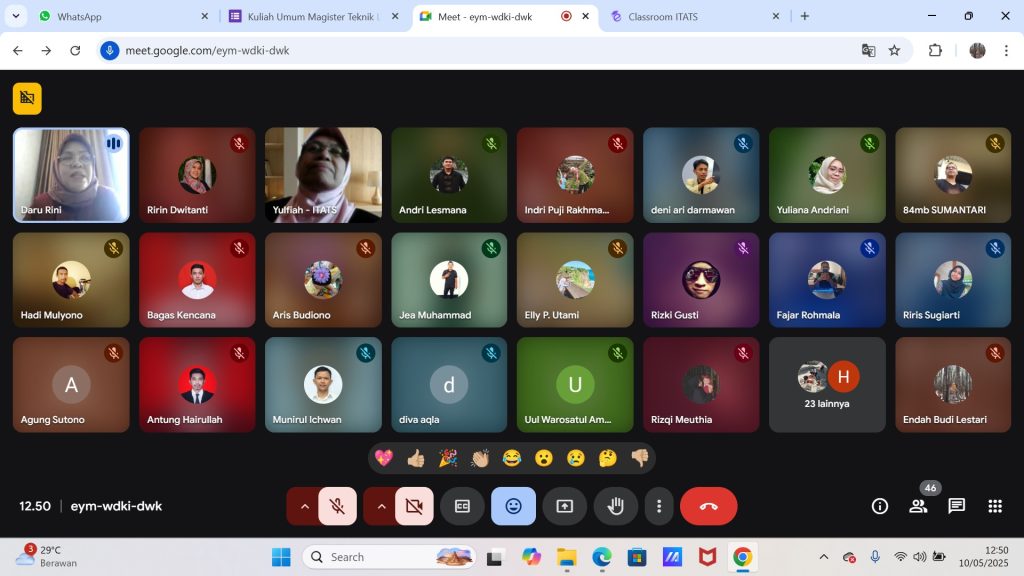This screenshot has width=1024, height=576.
Task: Click Munirul Ichwan participant tile
Action: click(323, 385)
